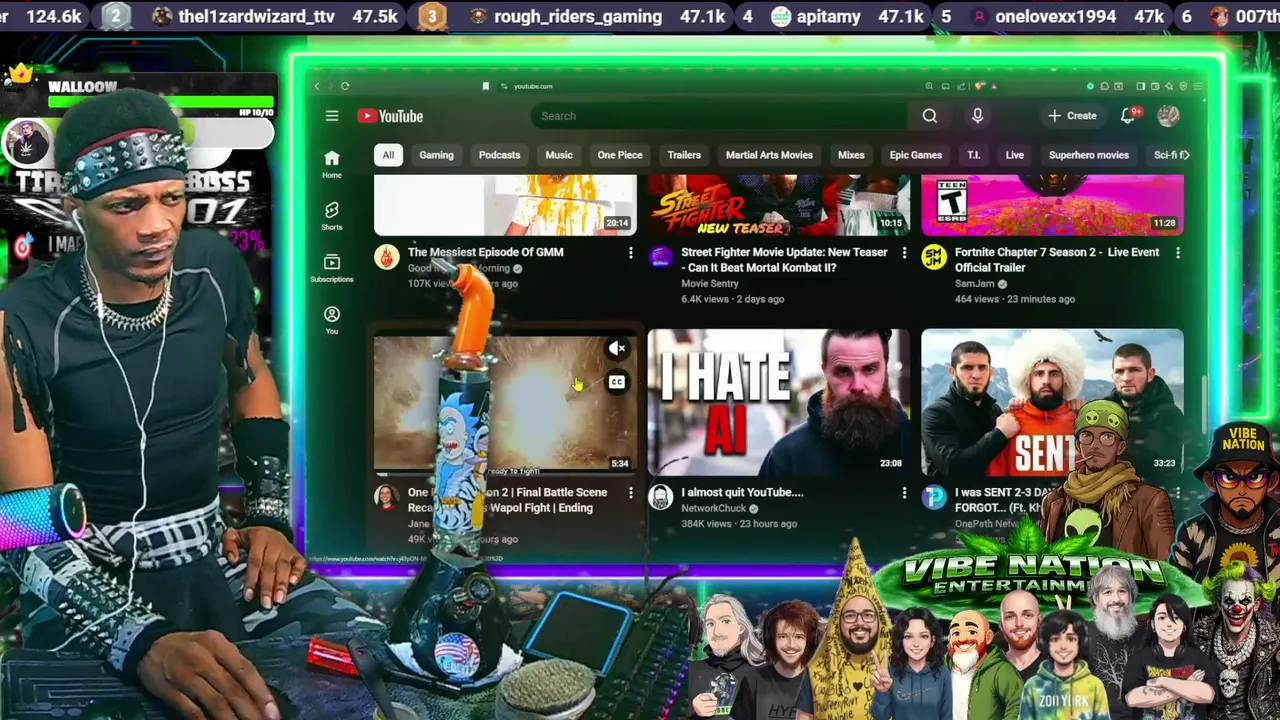Screen dimensions: 1280x720
Task: Open SamJam channel avatar
Action: click(x=934, y=256)
